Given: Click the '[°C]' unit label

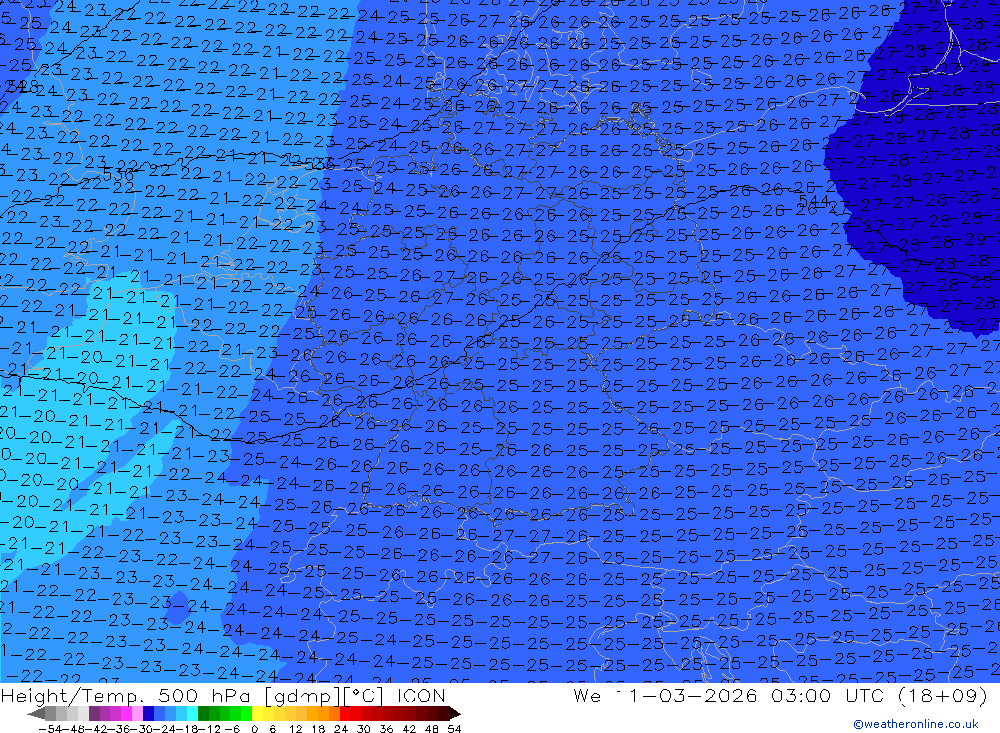Looking at the screenshot, I should (364, 696).
